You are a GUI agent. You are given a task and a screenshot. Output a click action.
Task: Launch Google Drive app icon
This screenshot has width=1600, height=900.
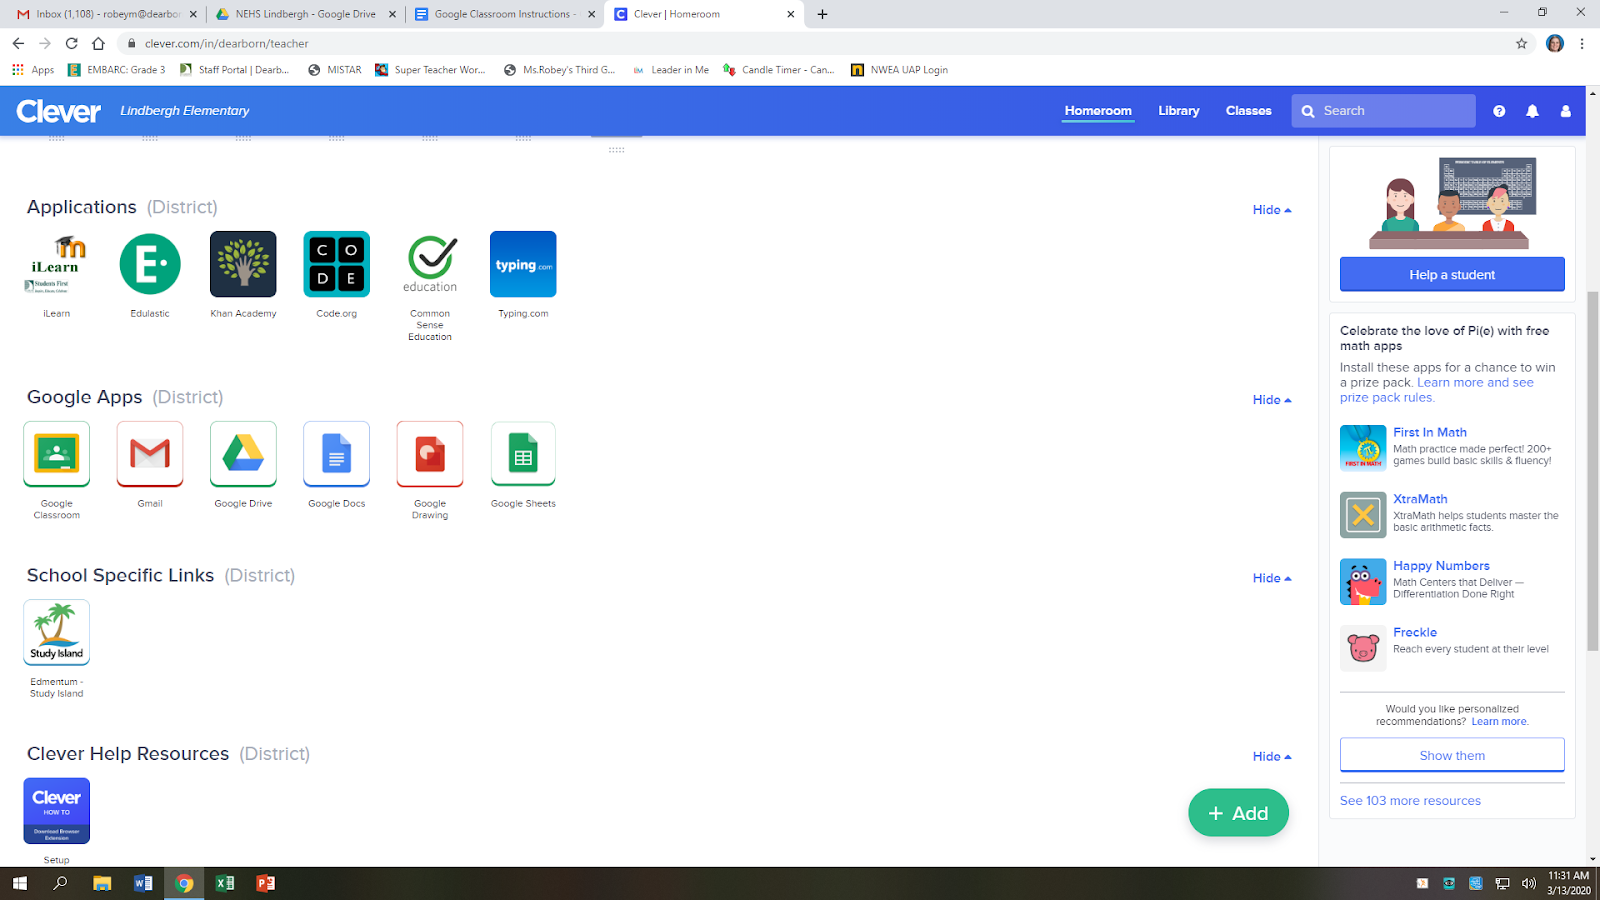[x=243, y=454]
